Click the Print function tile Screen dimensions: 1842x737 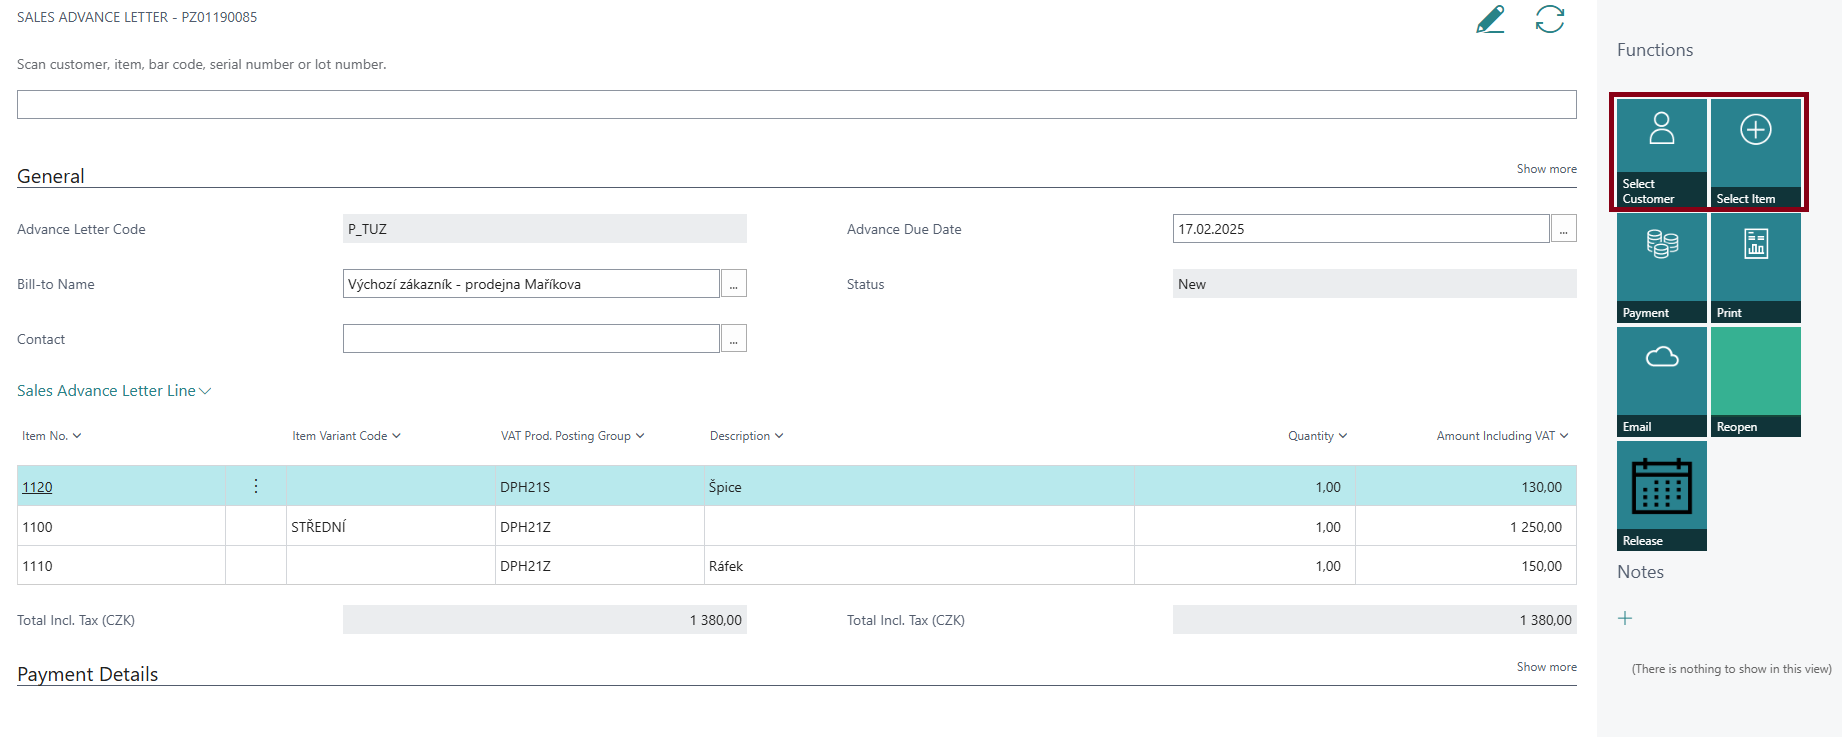[x=1756, y=268]
